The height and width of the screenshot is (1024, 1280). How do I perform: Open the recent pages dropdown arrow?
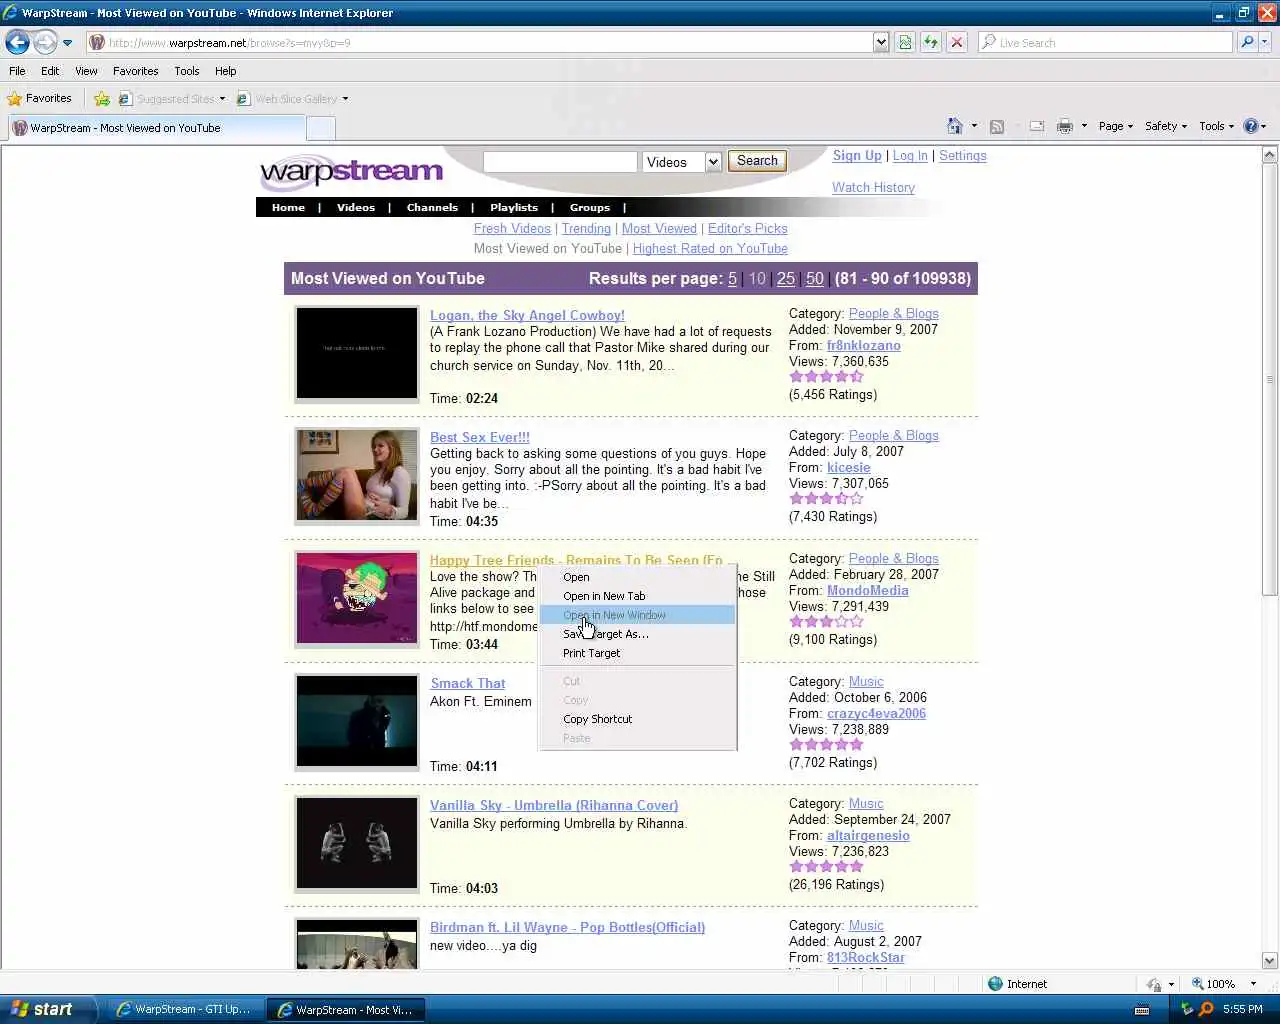(67, 43)
